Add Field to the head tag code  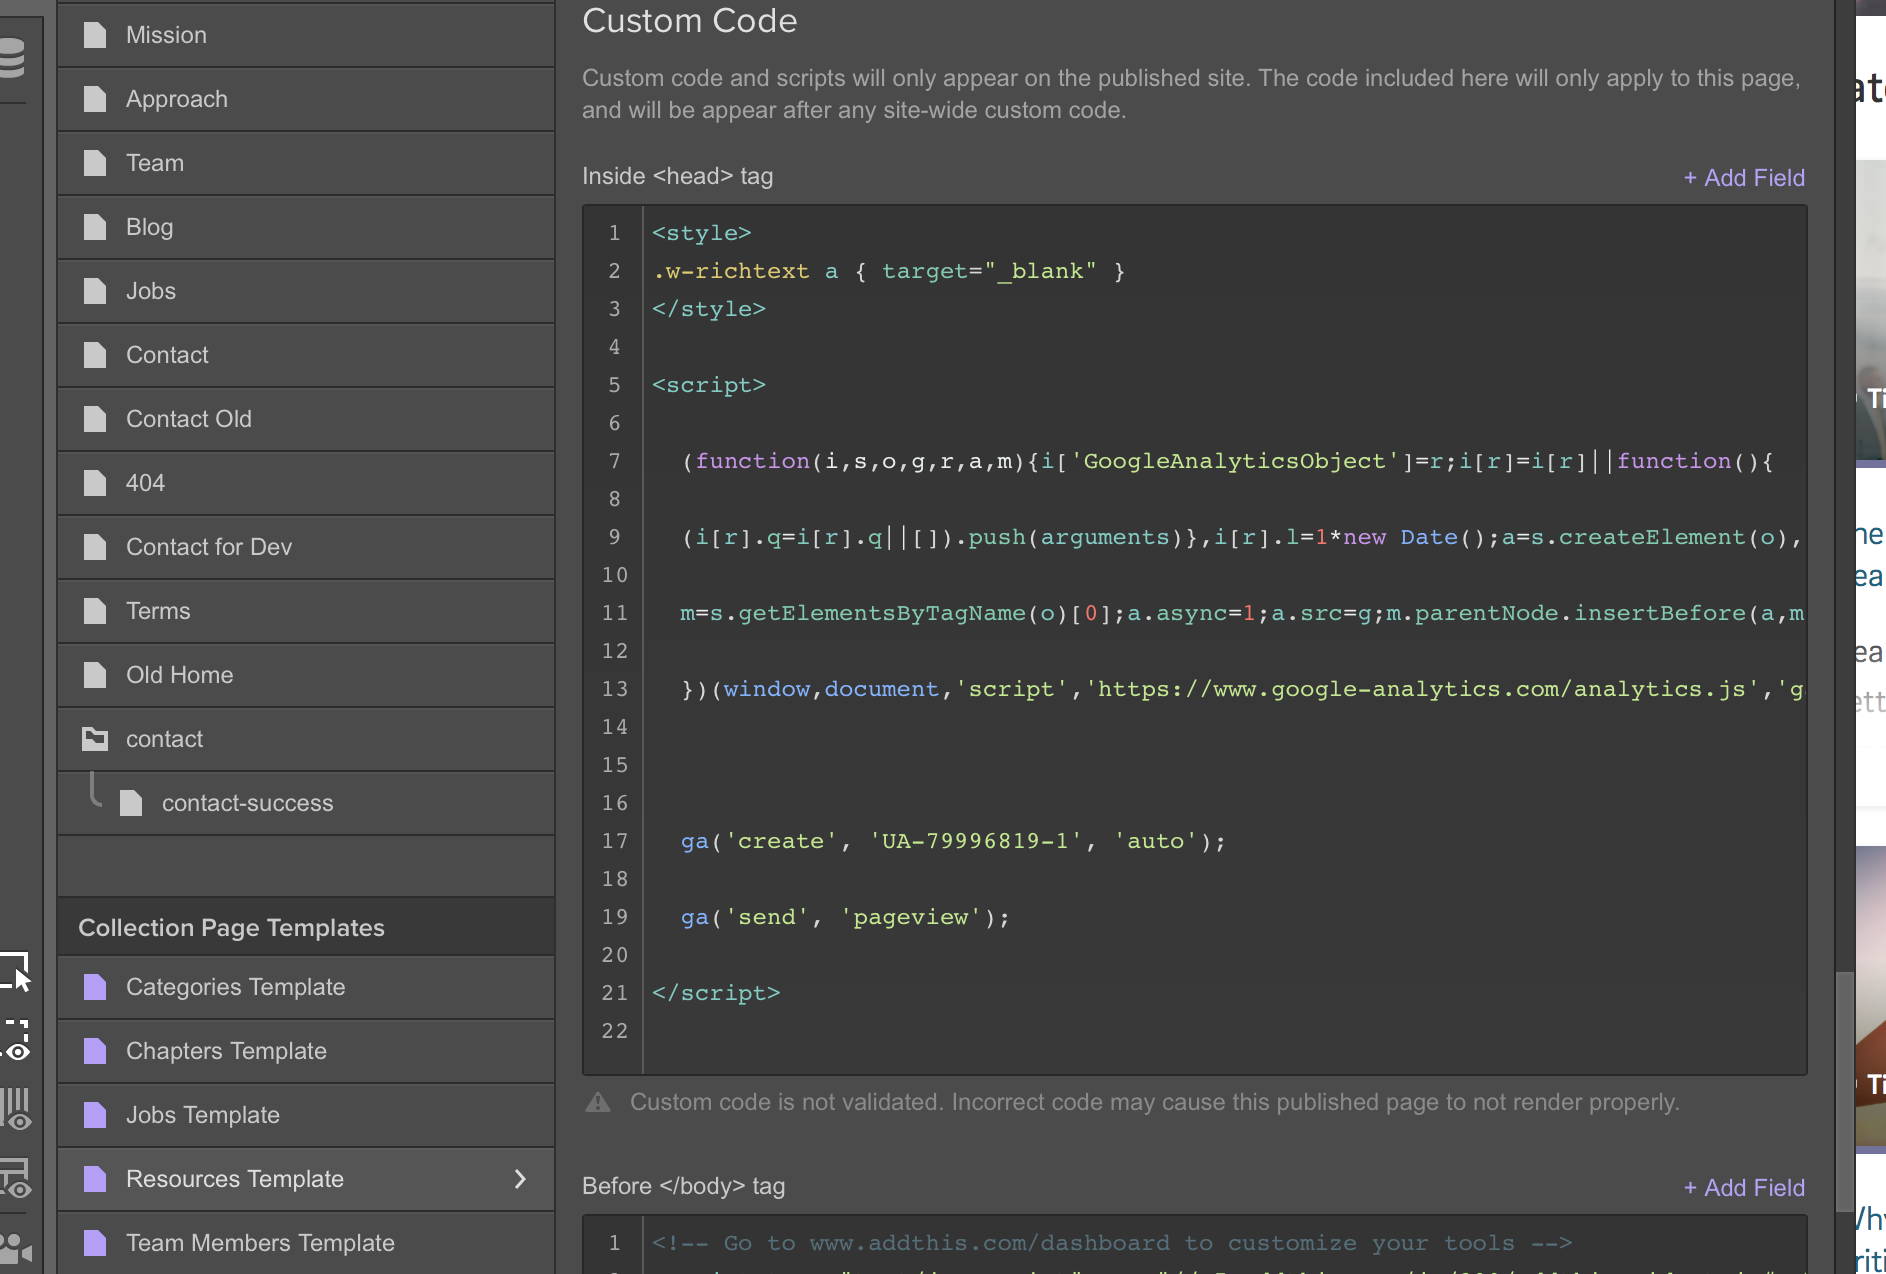1744,178
